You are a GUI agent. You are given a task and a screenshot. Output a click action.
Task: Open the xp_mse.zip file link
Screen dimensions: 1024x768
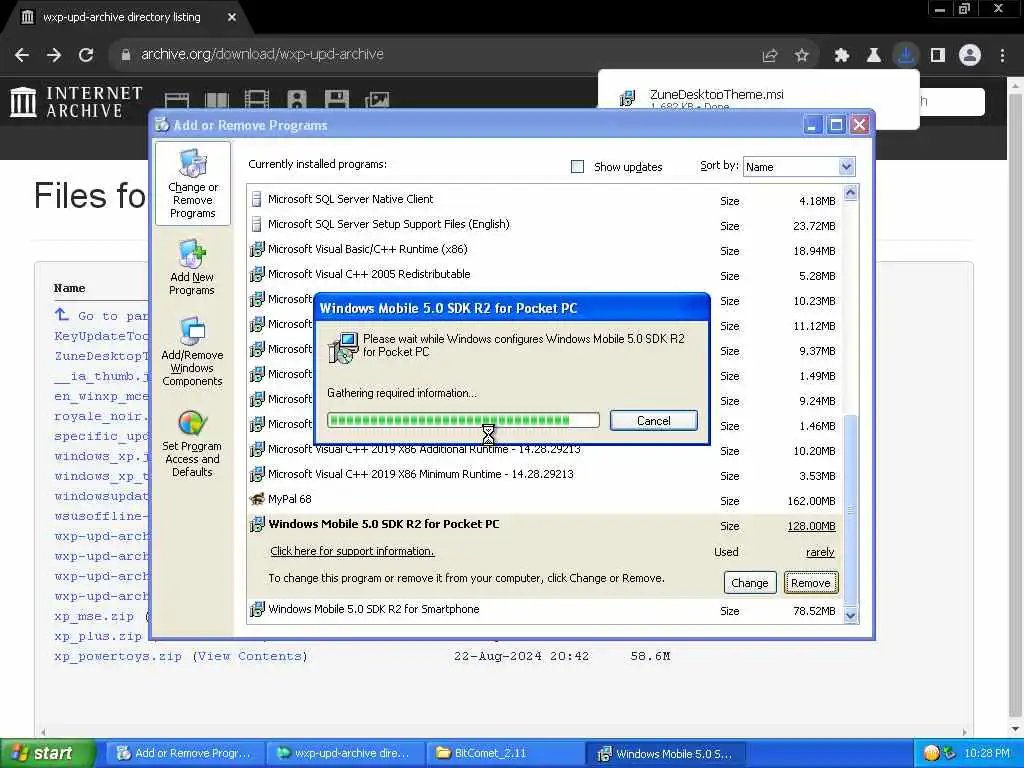point(93,616)
